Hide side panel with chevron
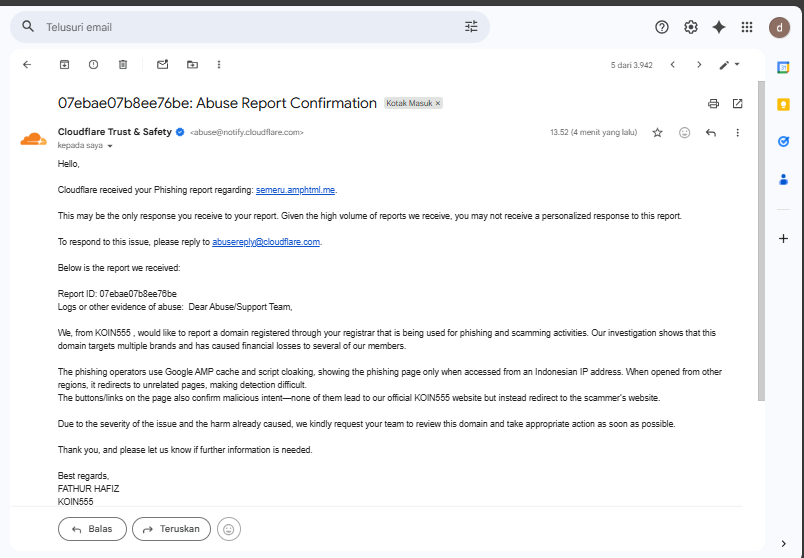804x558 pixels. (783, 544)
